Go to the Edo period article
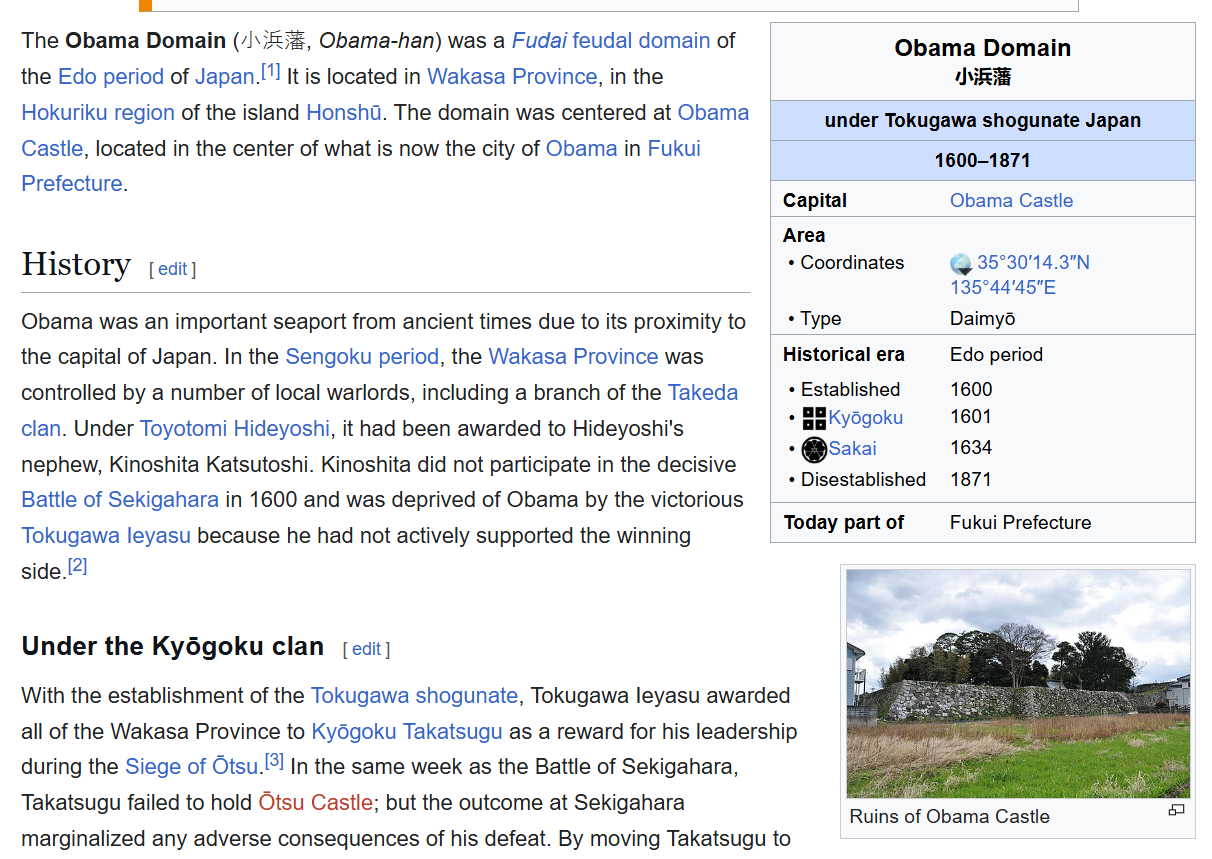The height and width of the screenshot is (859, 1212). click(110, 77)
